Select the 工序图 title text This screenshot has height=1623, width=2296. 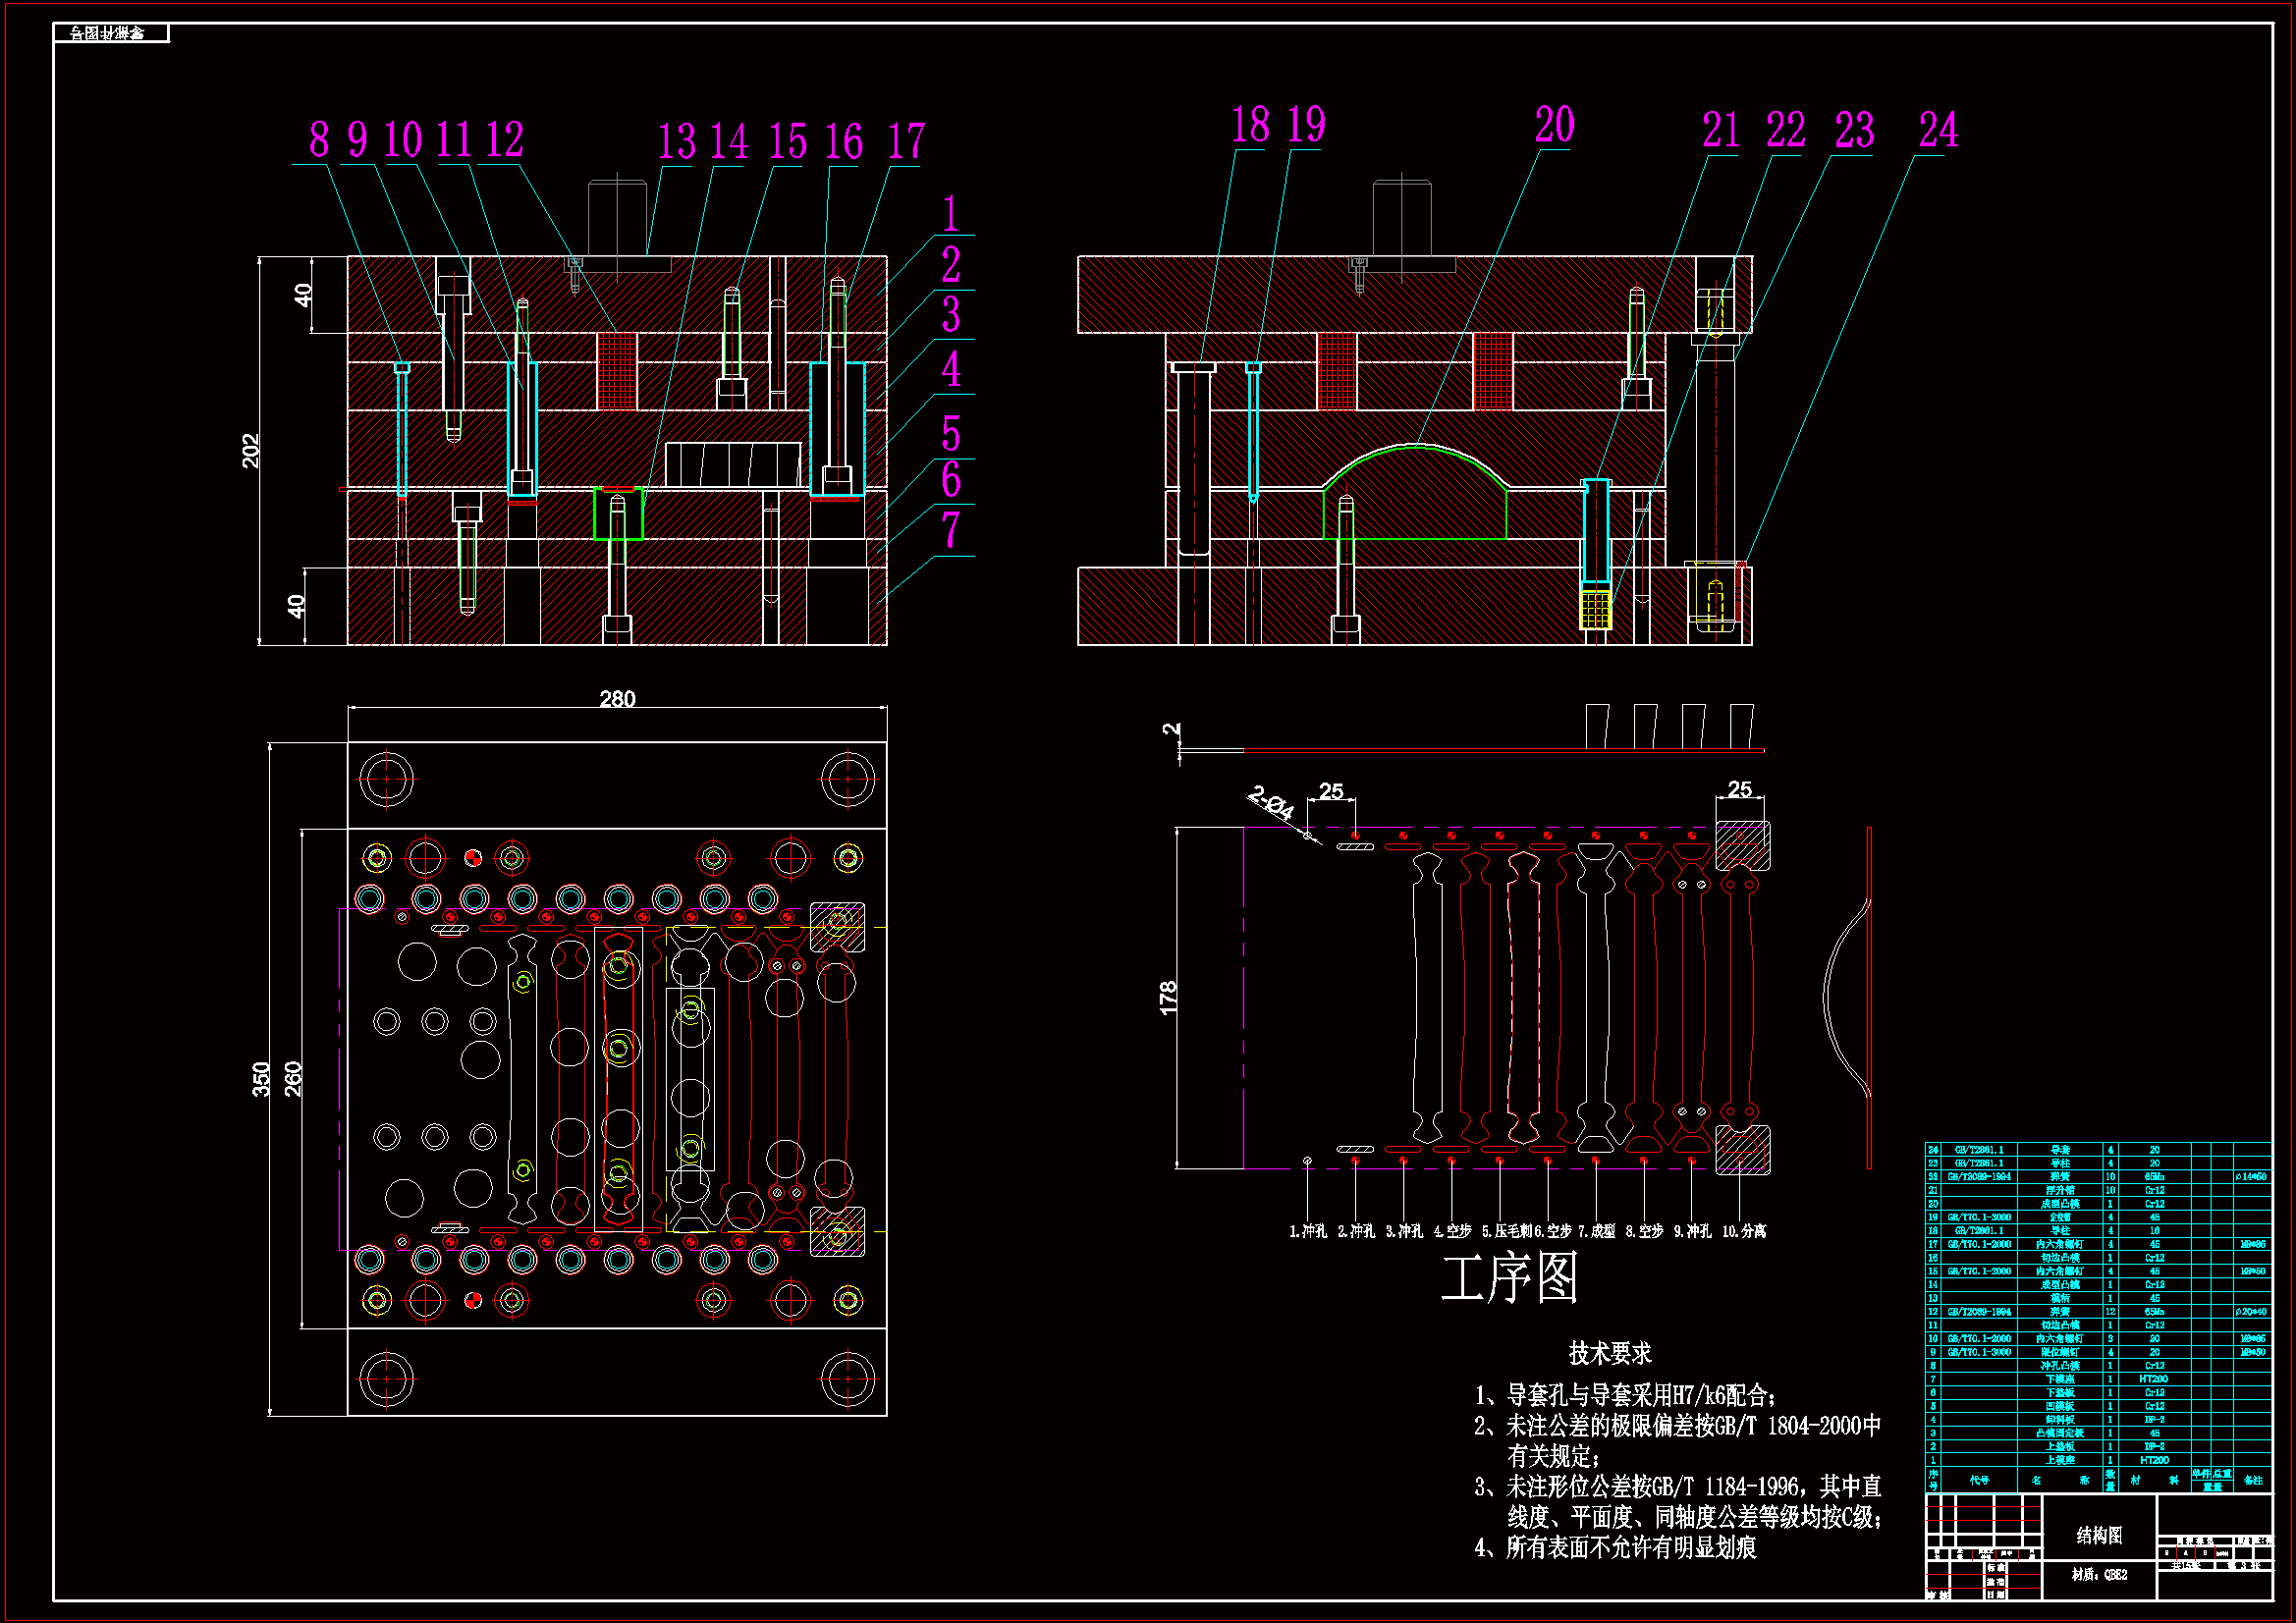(1509, 1278)
